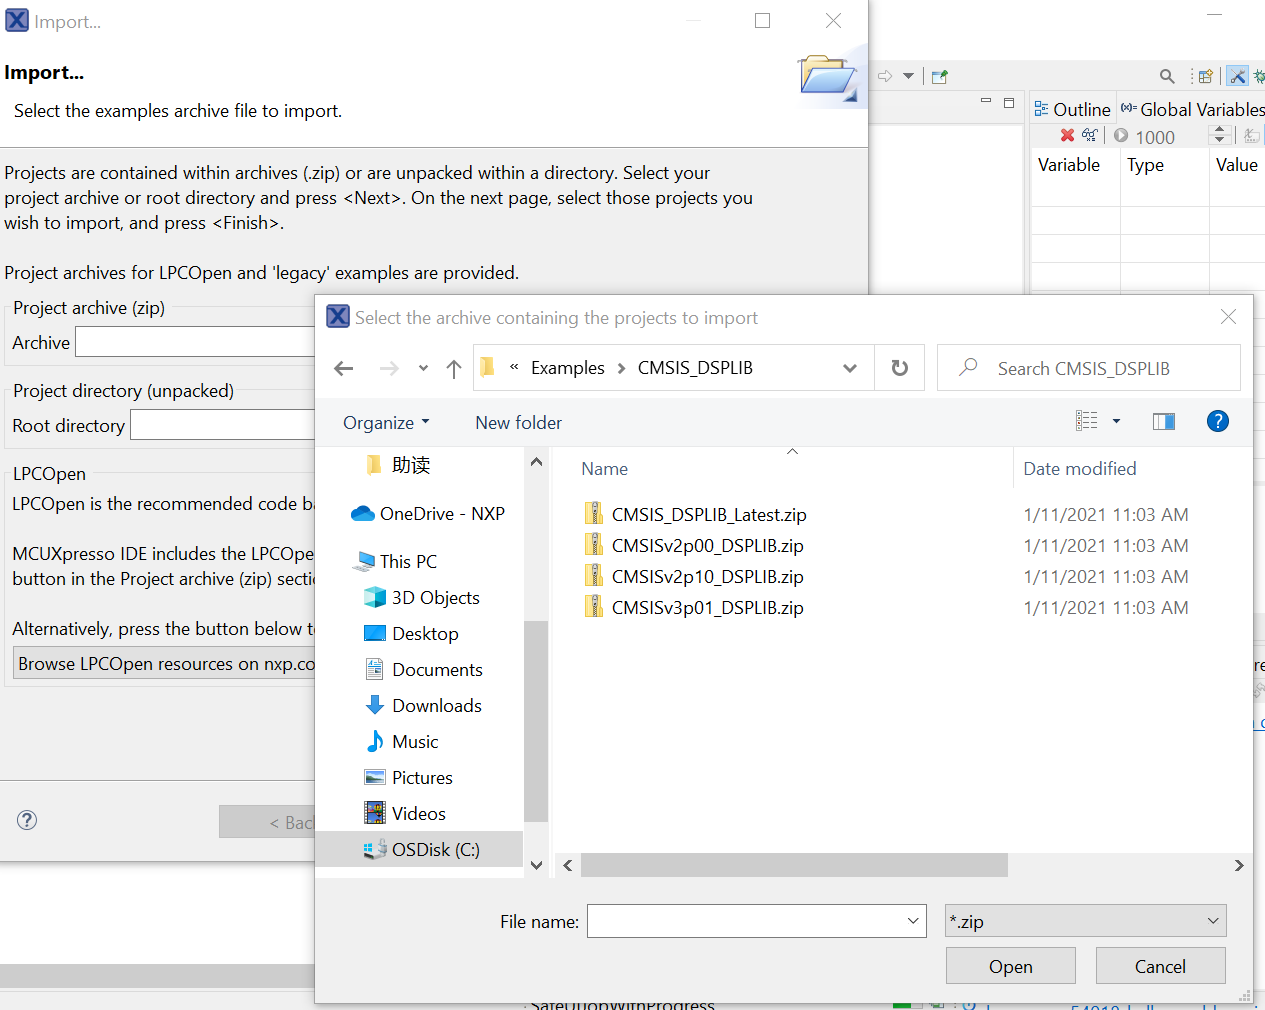Screen dimensions: 1265x1010
Task: Increase the 1000 value using the up stepper
Action: (x=1219, y=130)
